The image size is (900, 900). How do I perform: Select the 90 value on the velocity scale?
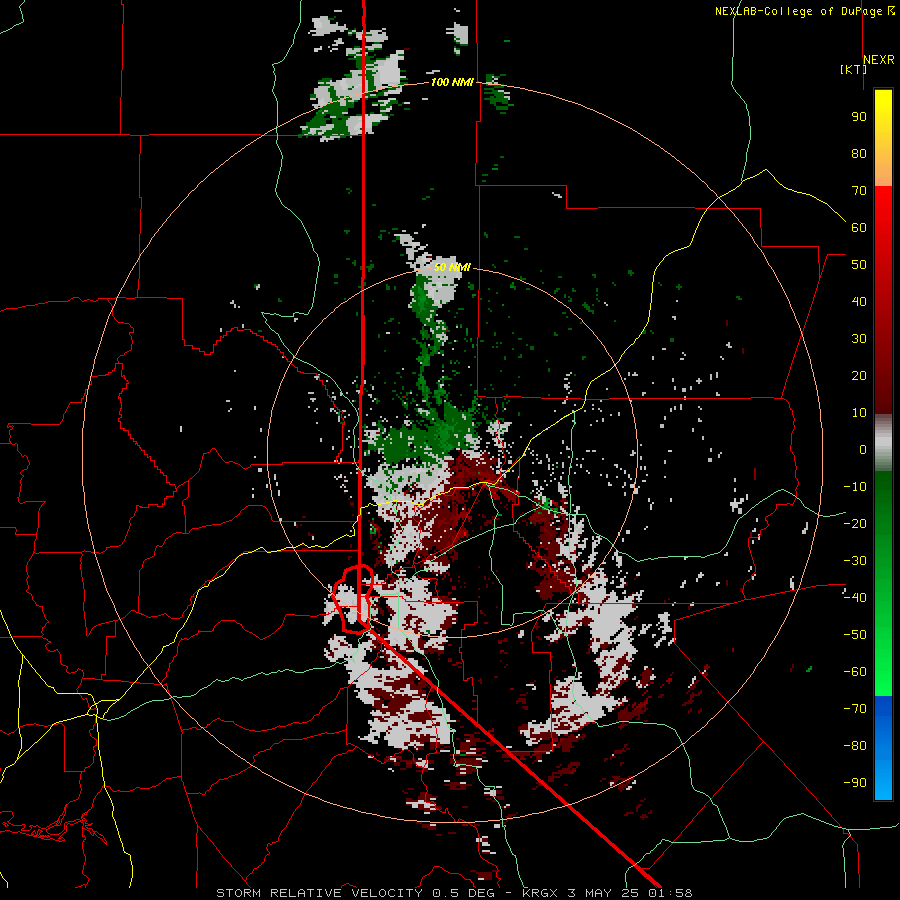[x=859, y=117]
